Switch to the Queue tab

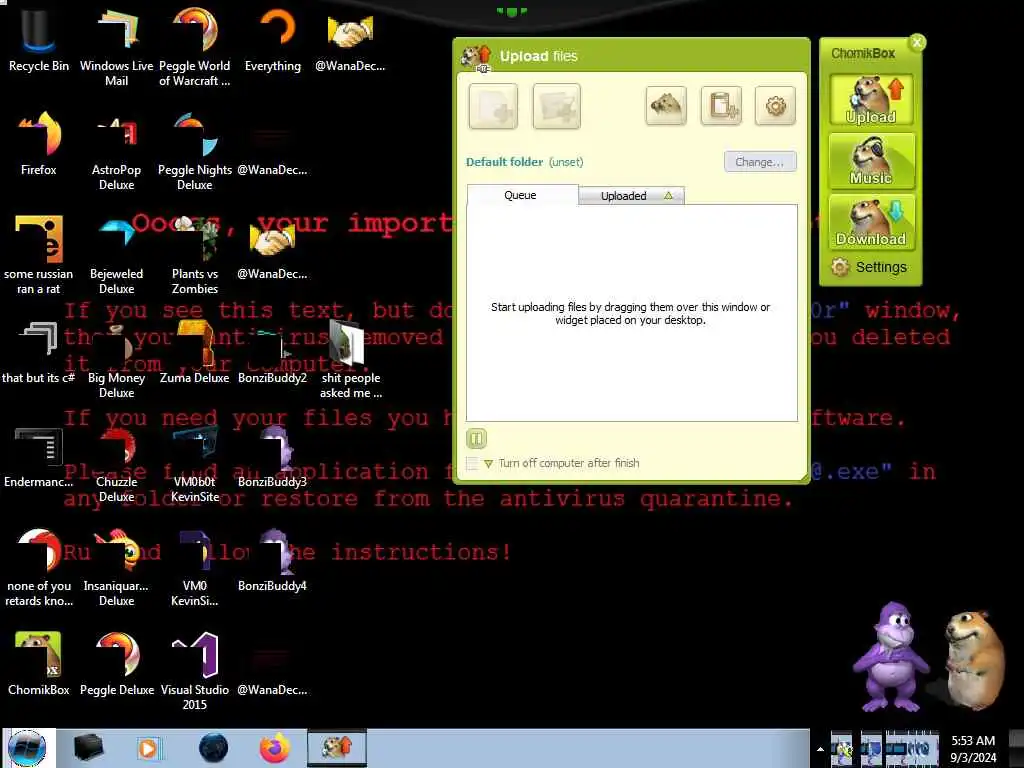[521, 195]
